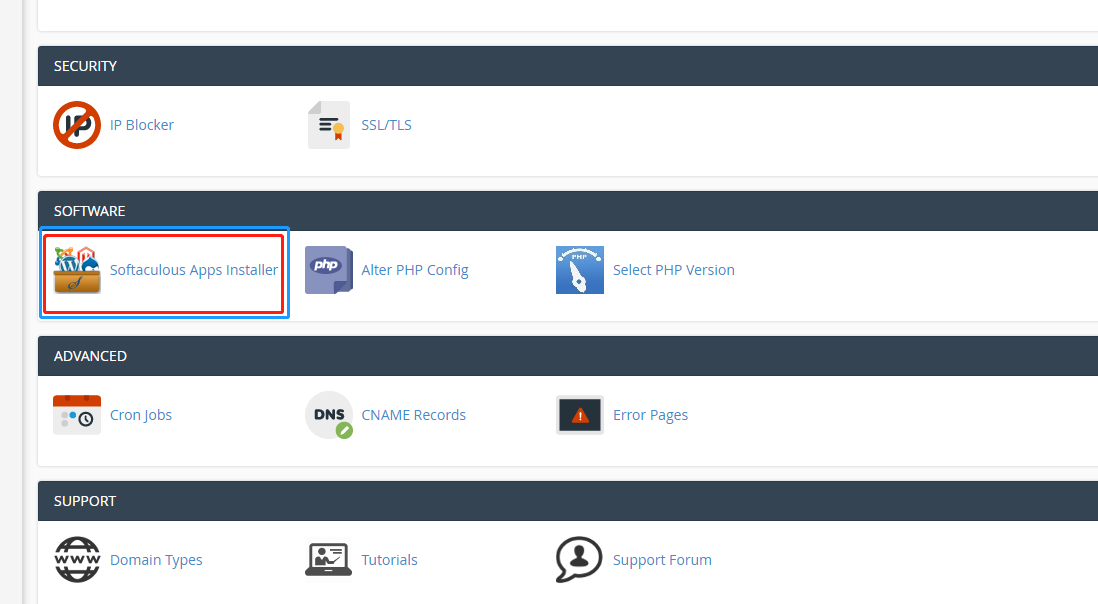Click the WWW globe Domain Types icon
Image resolution: width=1098 pixels, height=604 pixels.
[77, 560]
